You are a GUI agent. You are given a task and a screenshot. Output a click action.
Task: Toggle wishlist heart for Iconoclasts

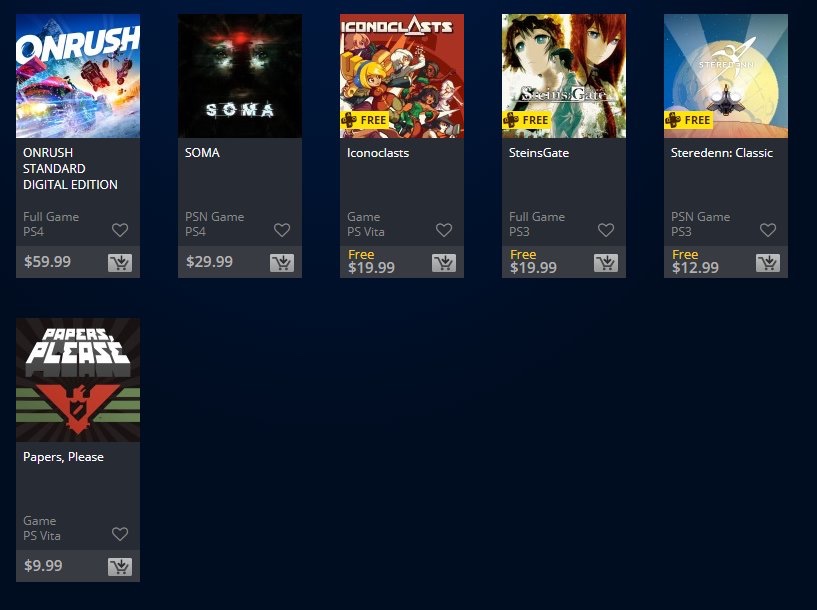444,230
